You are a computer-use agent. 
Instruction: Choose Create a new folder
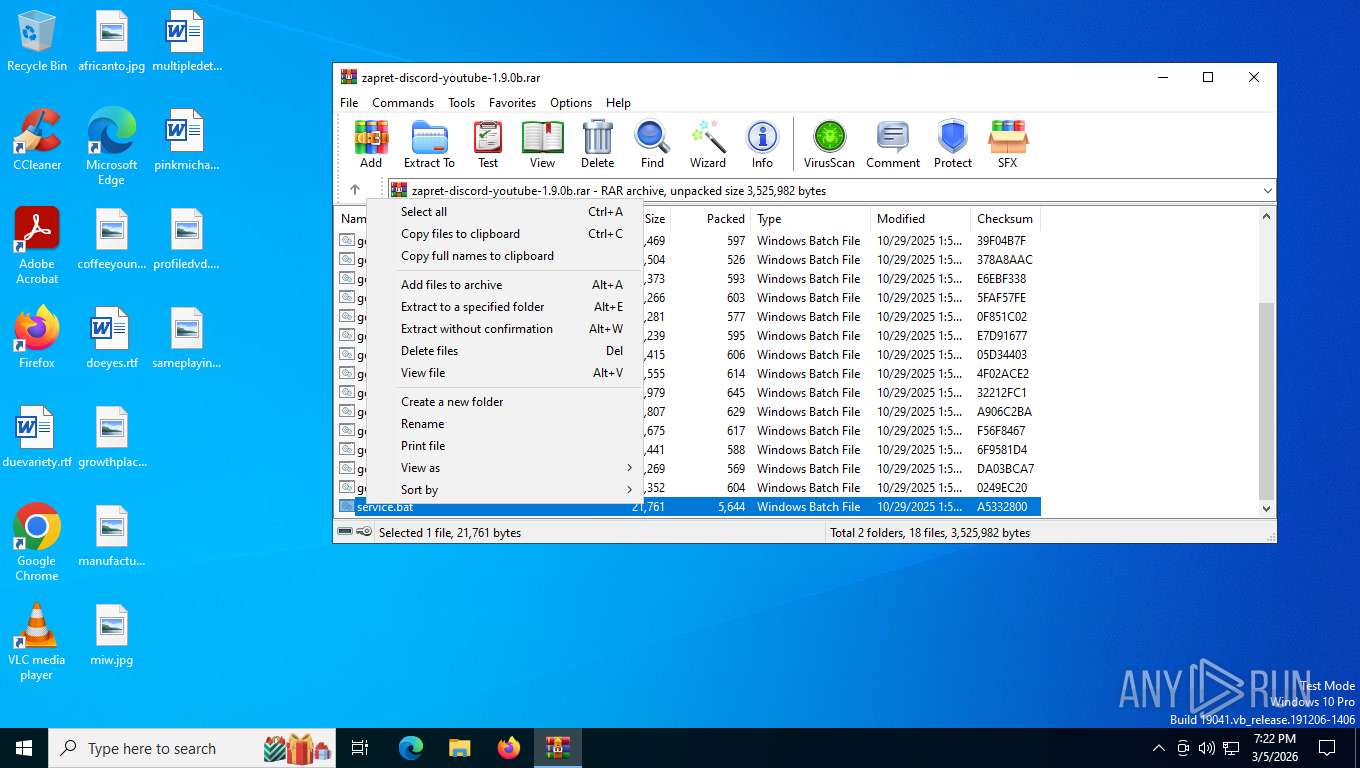coord(505,402)
